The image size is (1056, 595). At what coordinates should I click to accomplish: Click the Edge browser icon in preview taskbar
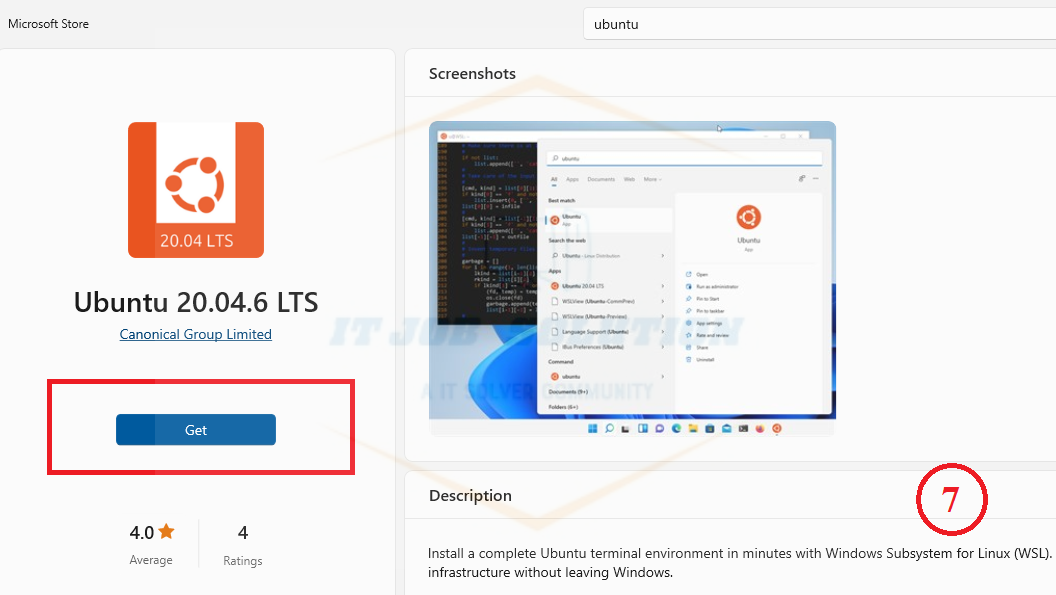coord(676,428)
